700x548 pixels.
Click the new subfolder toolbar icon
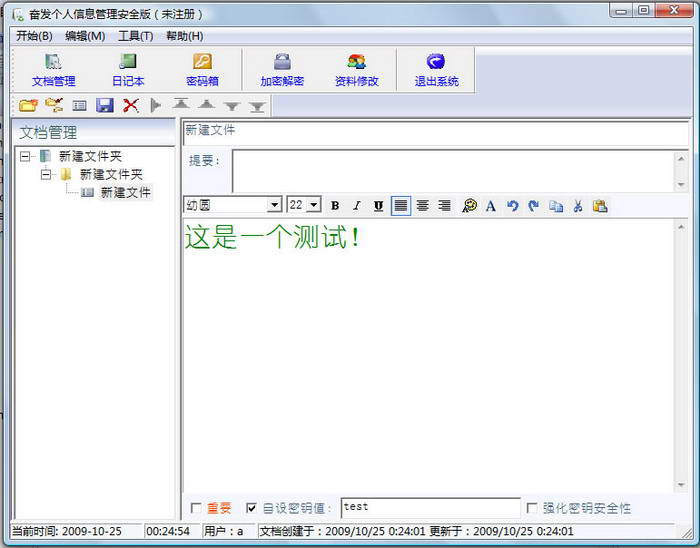coord(54,105)
